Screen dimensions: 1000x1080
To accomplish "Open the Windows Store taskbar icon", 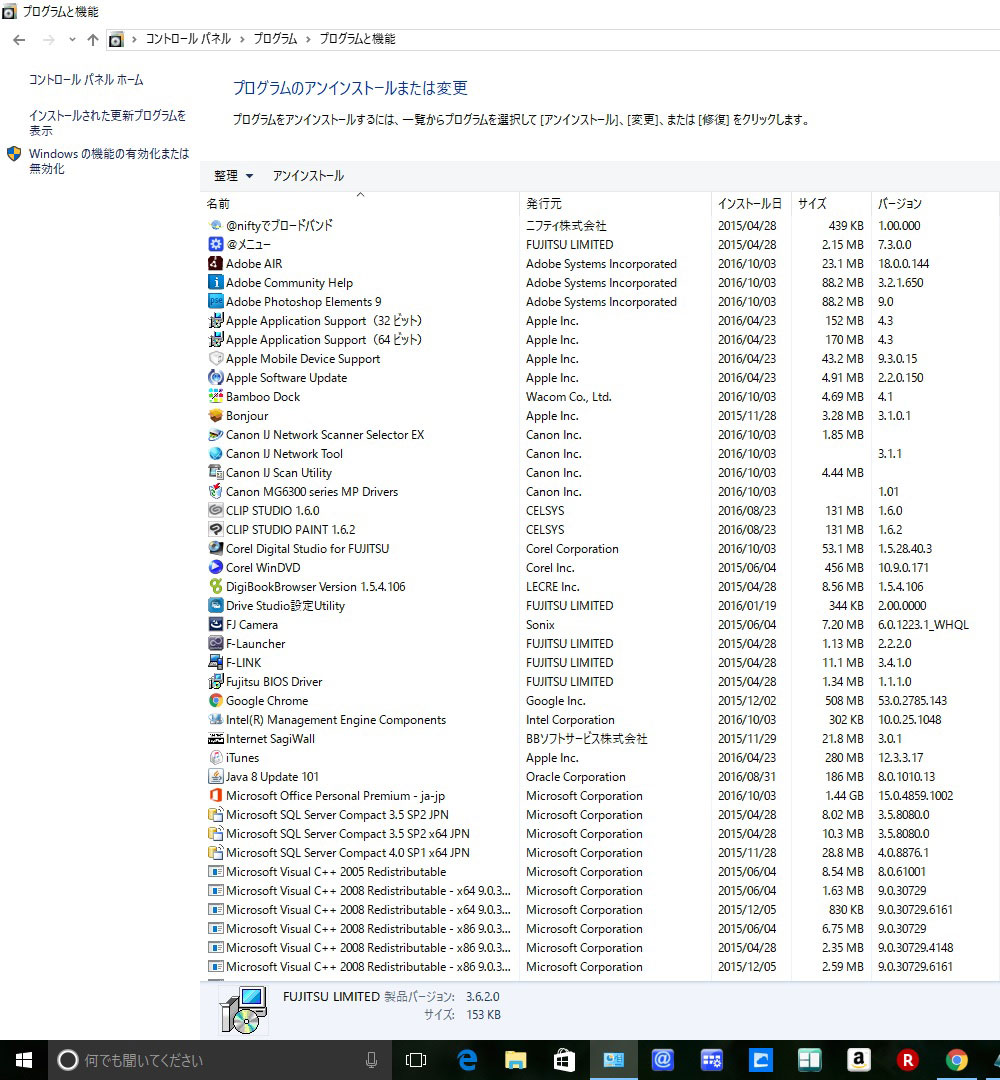I will click(564, 1059).
